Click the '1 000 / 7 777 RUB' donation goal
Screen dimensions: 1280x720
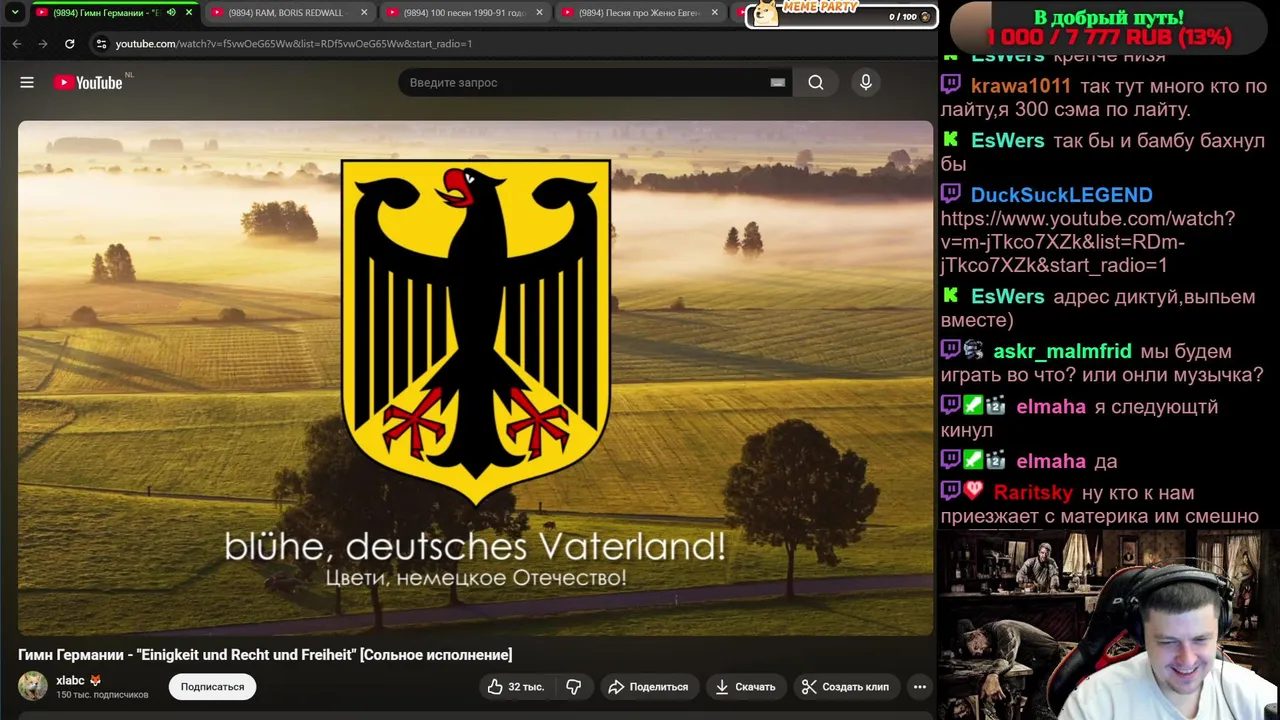tap(1108, 38)
